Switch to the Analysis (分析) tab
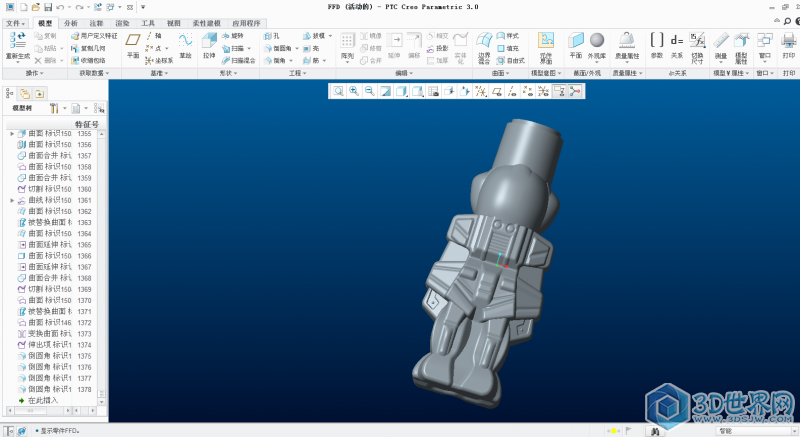 (x=70, y=23)
